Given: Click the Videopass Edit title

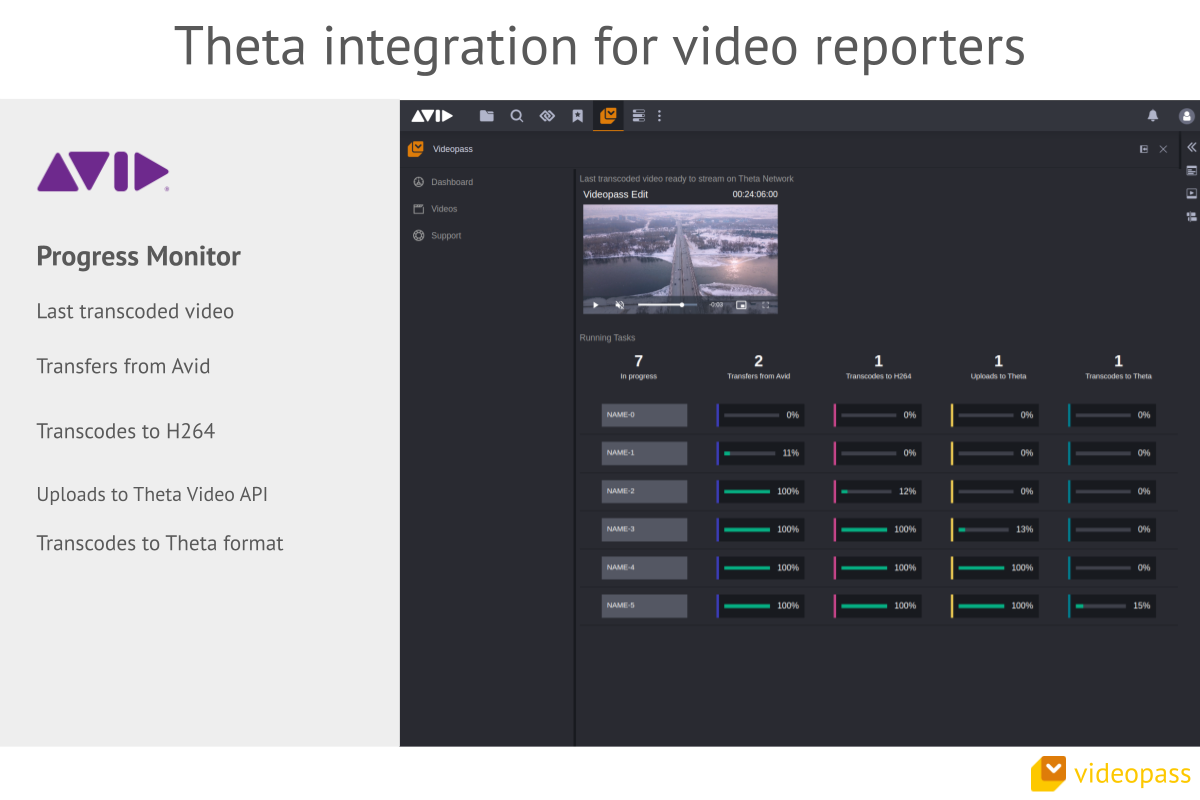Looking at the screenshot, I should tap(616, 194).
